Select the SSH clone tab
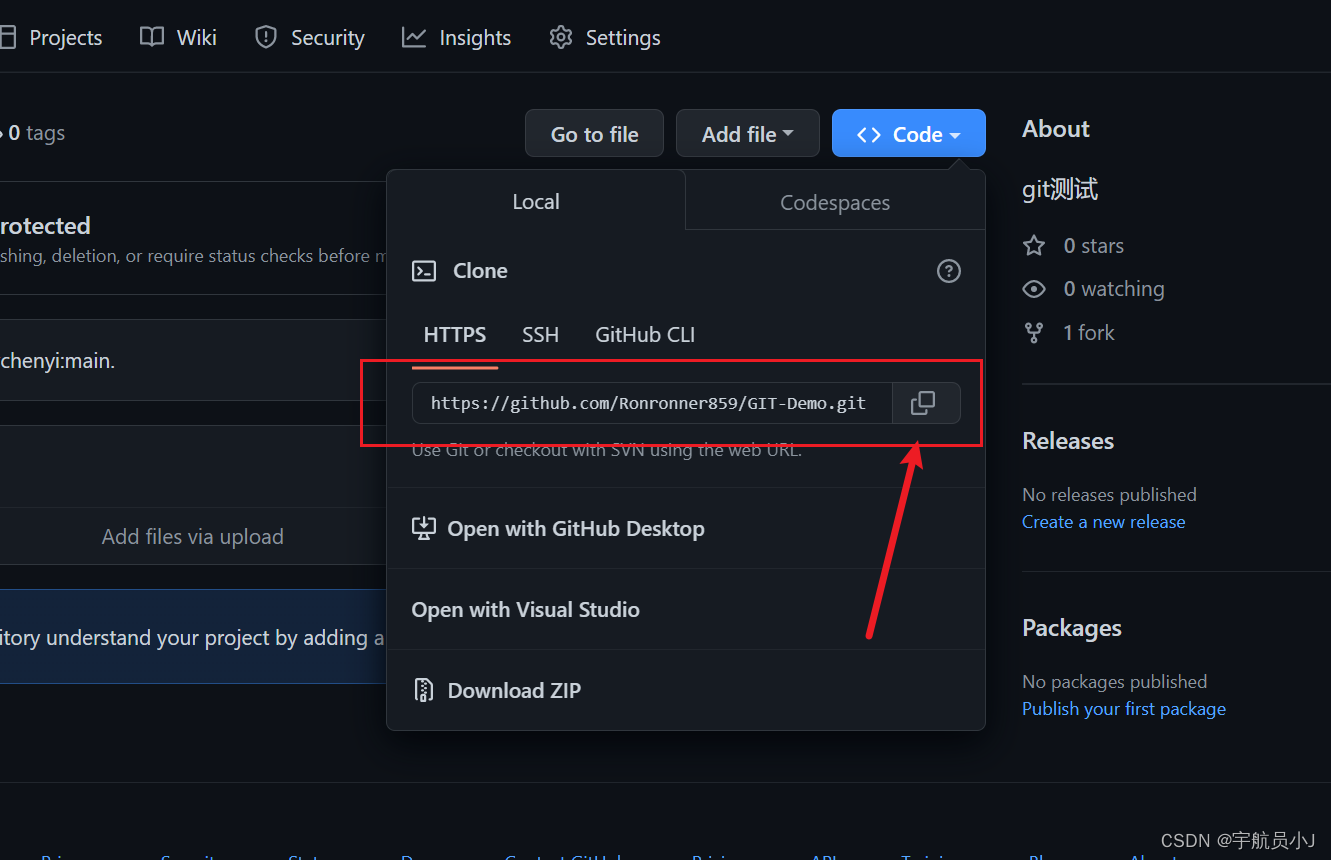 click(540, 334)
